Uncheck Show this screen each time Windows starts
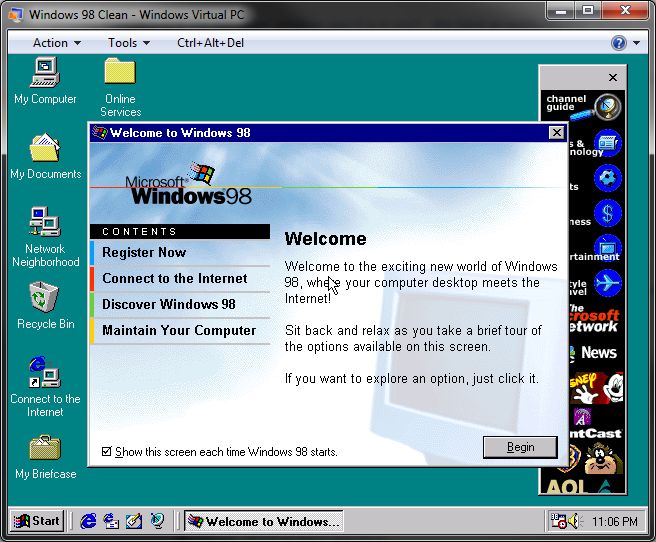Image resolution: width=656 pixels, height=542 pixels. pyautogui.click(x=106, y=451)
